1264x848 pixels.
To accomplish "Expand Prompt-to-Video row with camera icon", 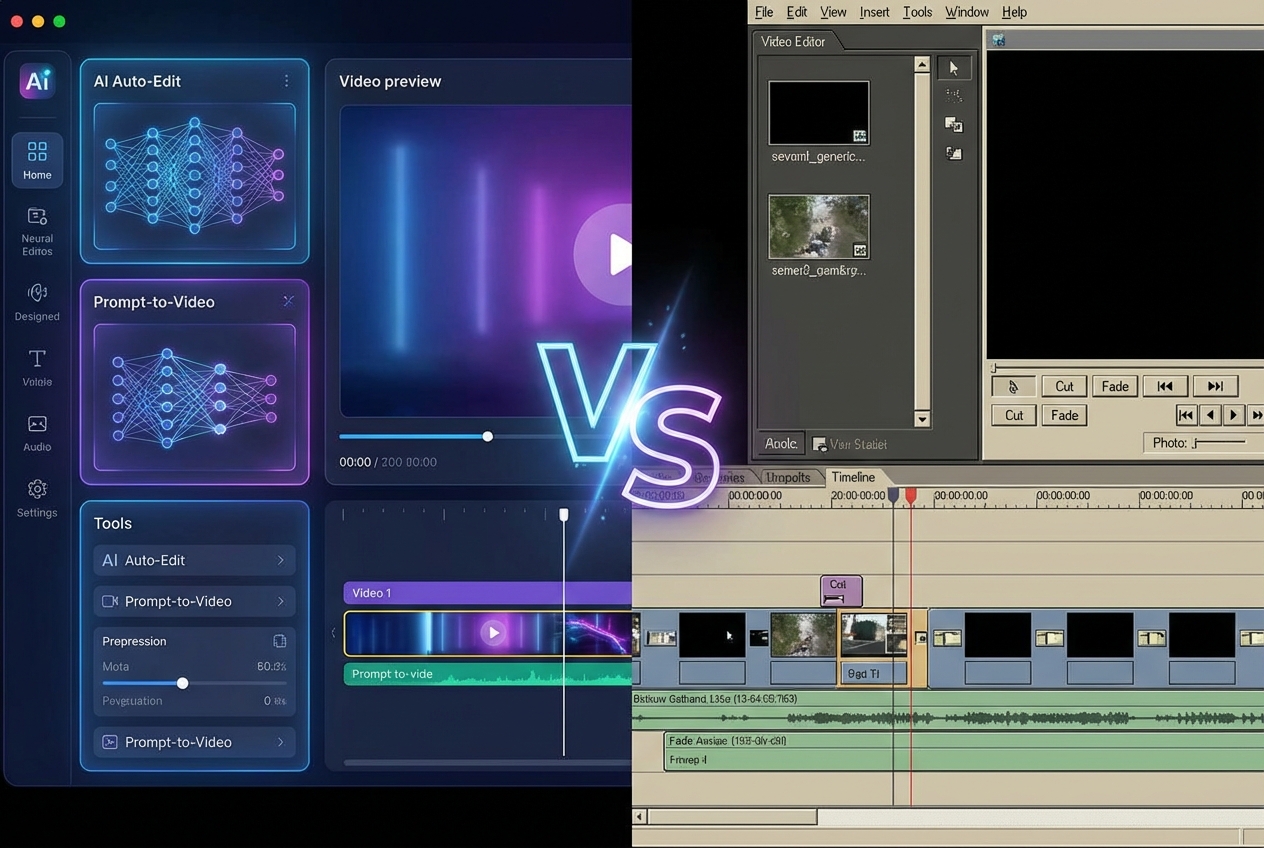I will (194, 601).
